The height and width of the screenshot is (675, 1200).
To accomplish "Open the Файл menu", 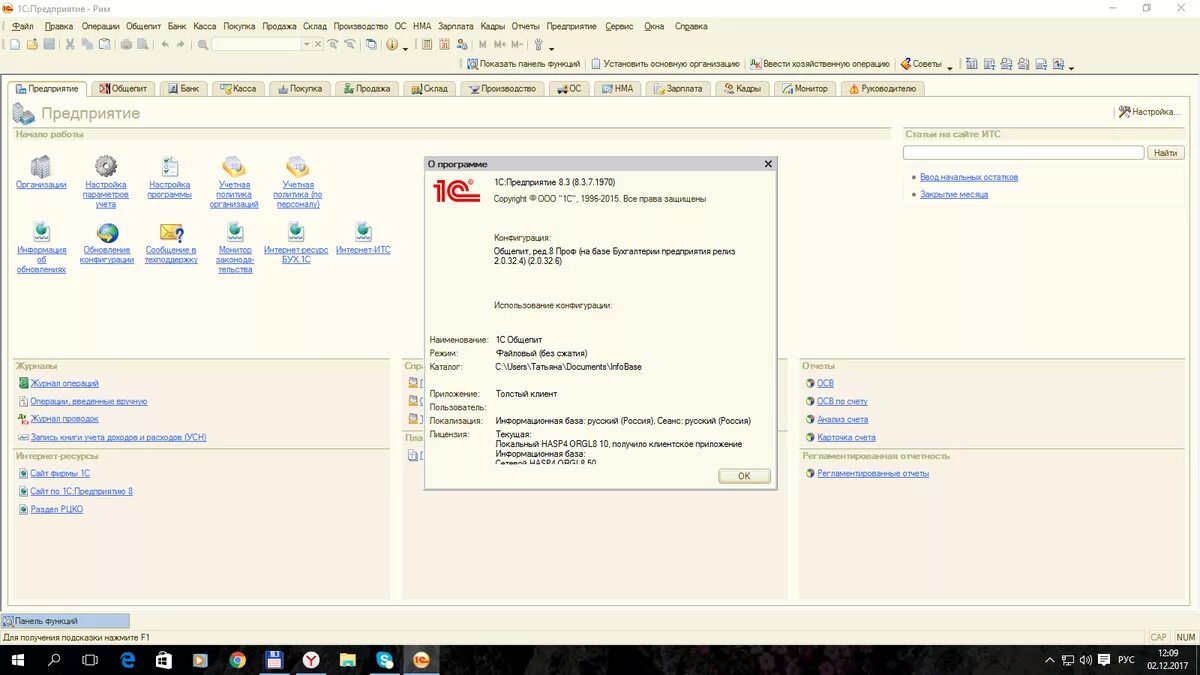I will 23,26.
